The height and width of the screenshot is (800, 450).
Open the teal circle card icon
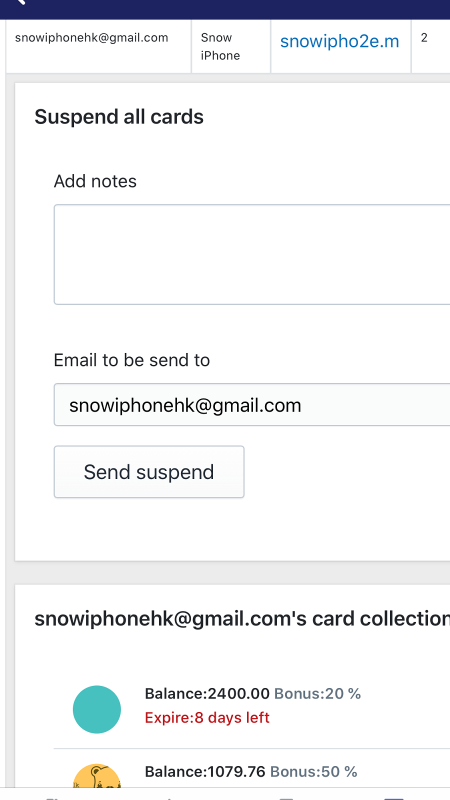click(x=97, y=709)
